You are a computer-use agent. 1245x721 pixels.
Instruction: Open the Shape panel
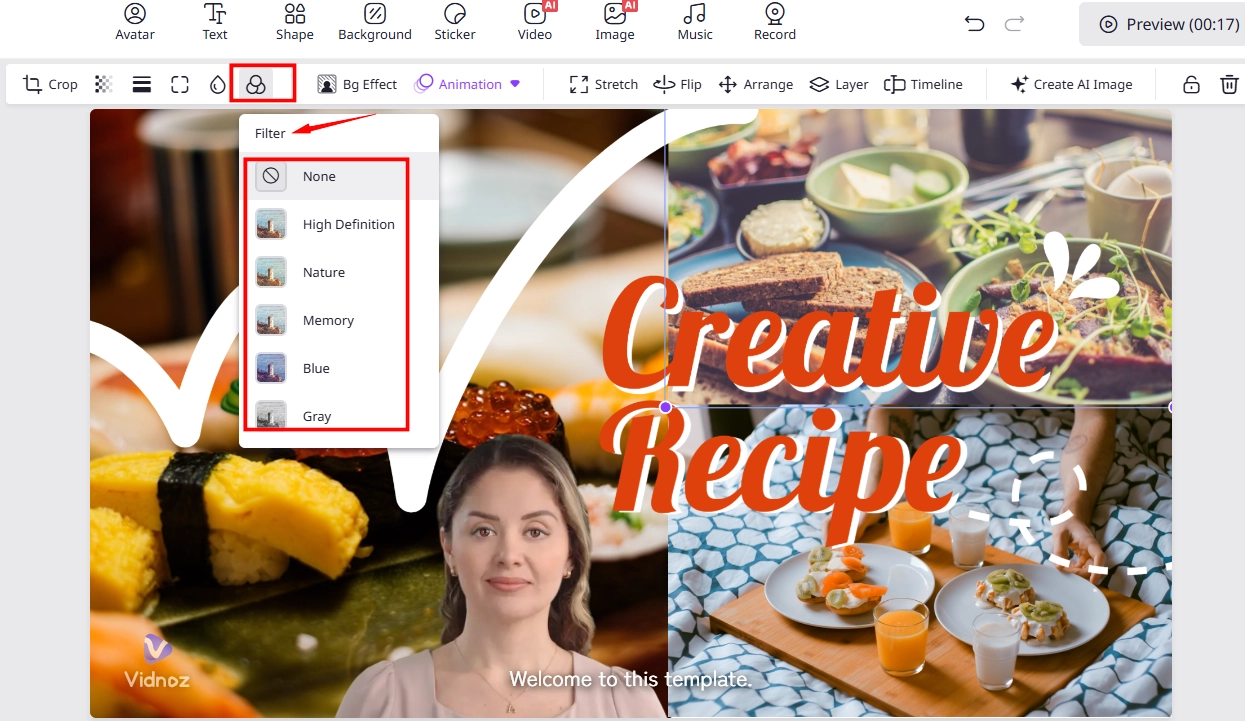click(294, 22)
